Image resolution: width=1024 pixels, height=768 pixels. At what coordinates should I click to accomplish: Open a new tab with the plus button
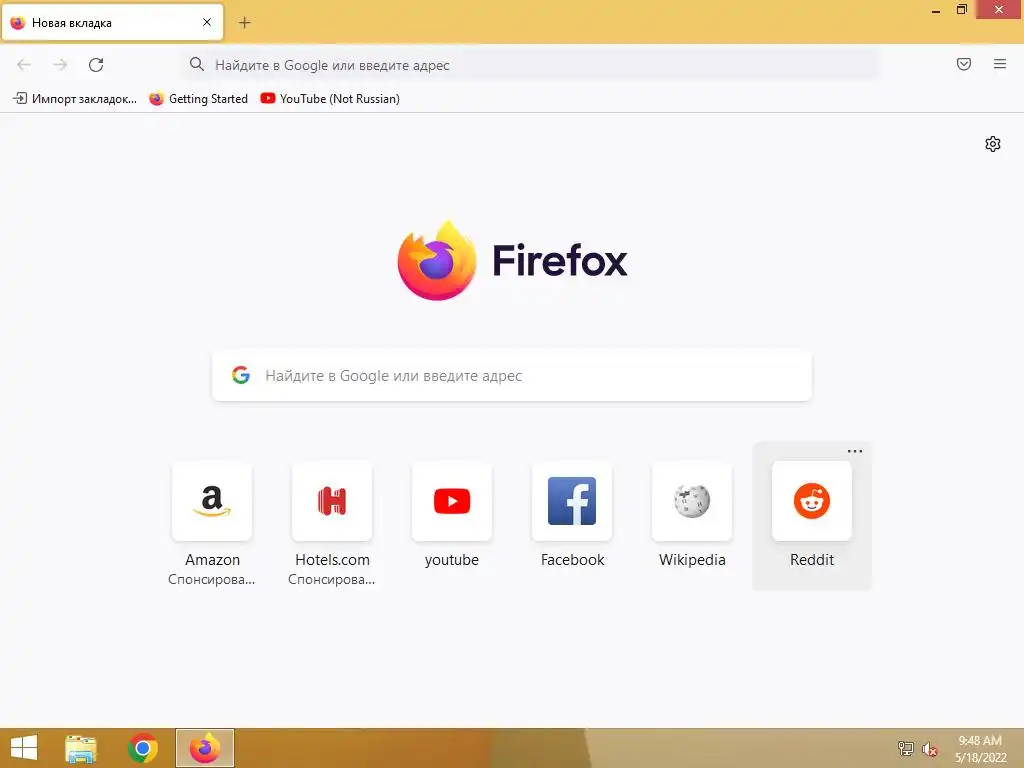244,23
